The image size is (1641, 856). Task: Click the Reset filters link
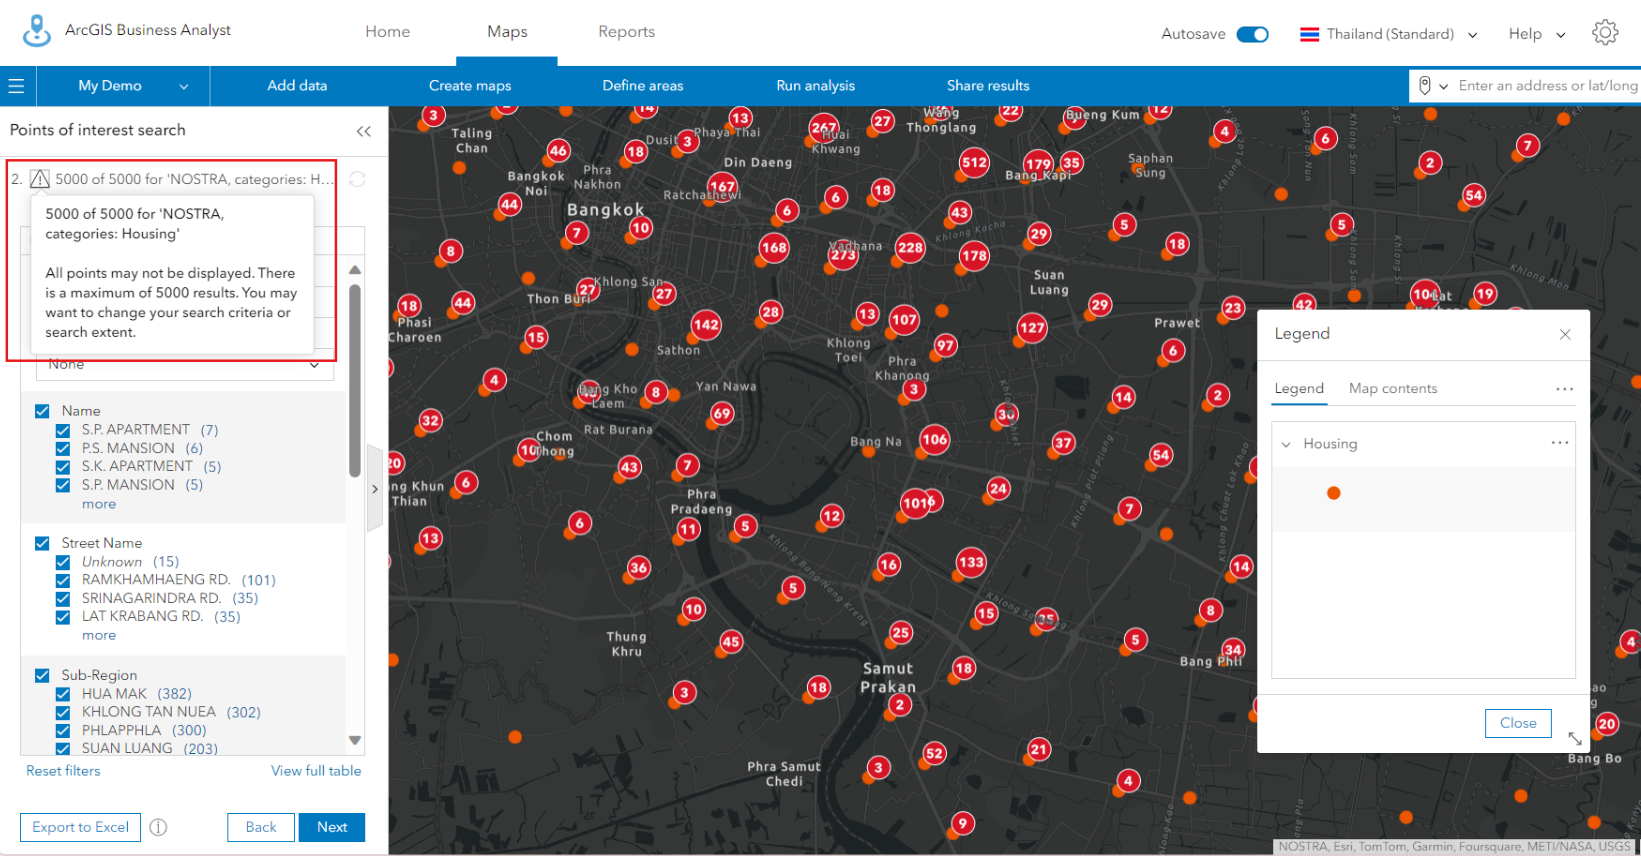pyautogui.click(x=63, y=771)
